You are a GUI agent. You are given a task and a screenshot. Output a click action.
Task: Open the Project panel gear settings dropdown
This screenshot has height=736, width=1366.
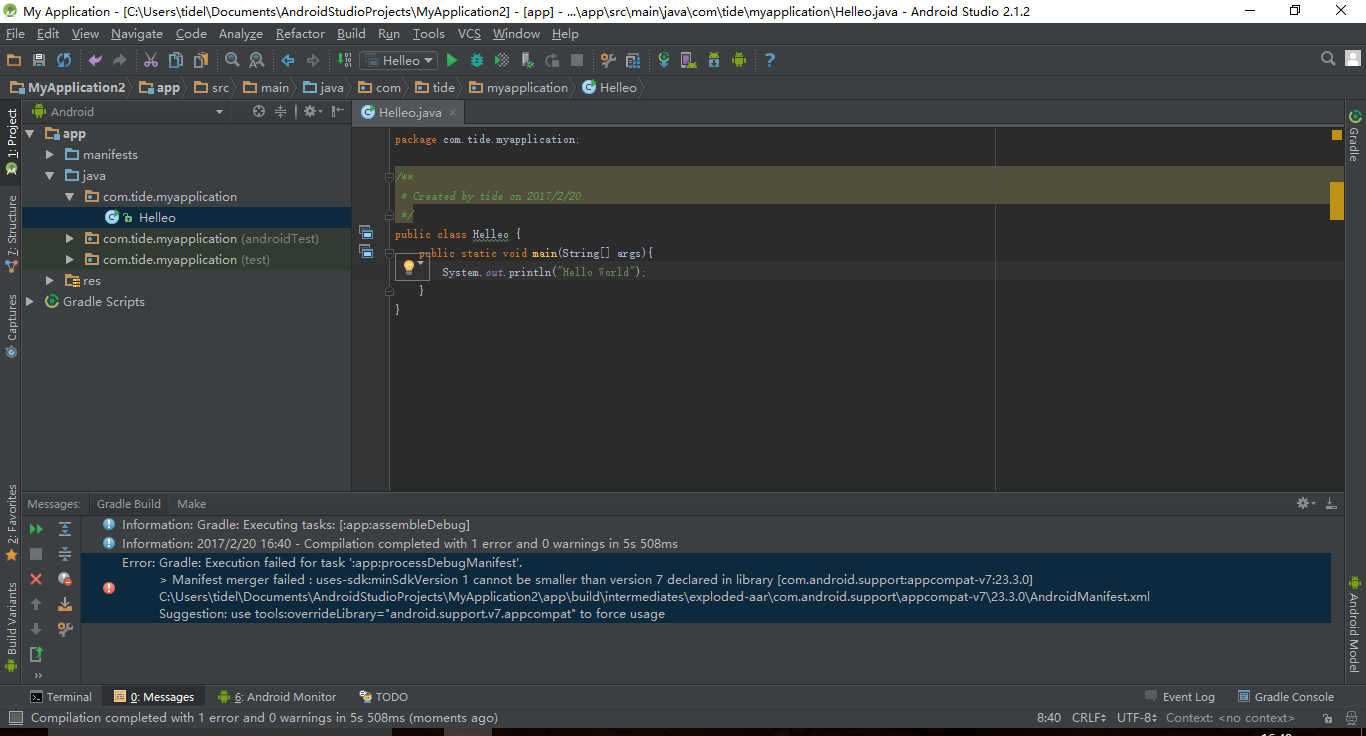[312, 111]
